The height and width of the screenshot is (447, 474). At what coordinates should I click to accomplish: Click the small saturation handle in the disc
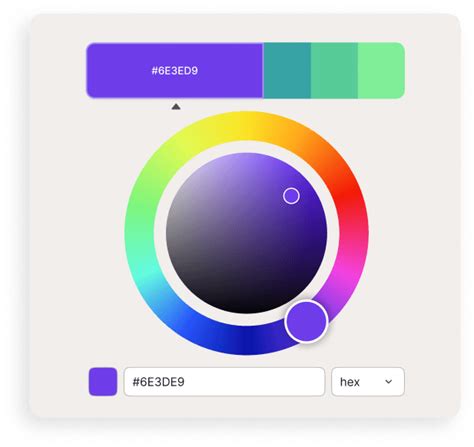[x=291, y=196]
